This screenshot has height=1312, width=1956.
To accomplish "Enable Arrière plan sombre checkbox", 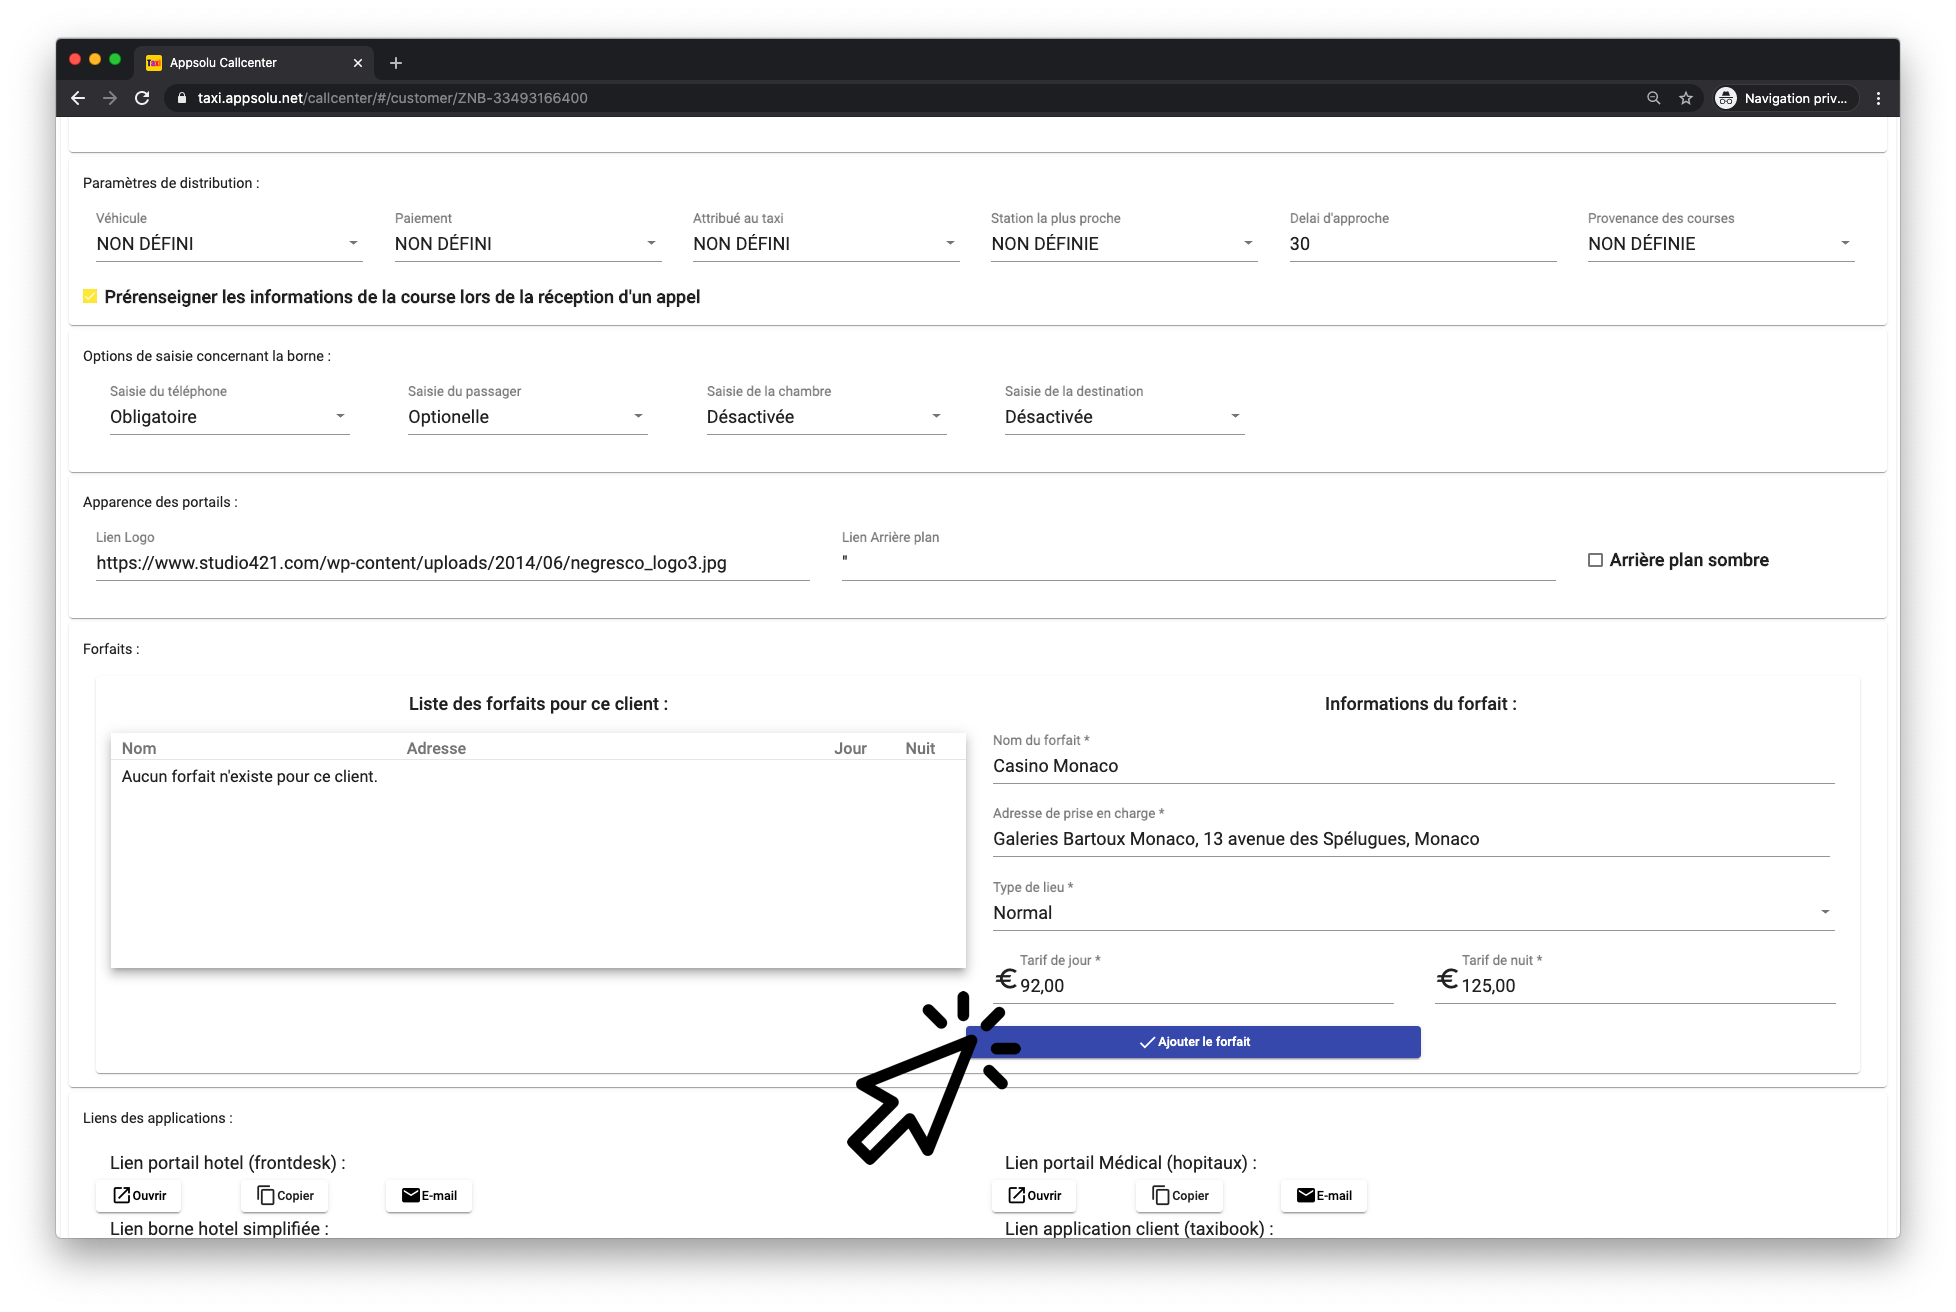I will (1596, 560).
